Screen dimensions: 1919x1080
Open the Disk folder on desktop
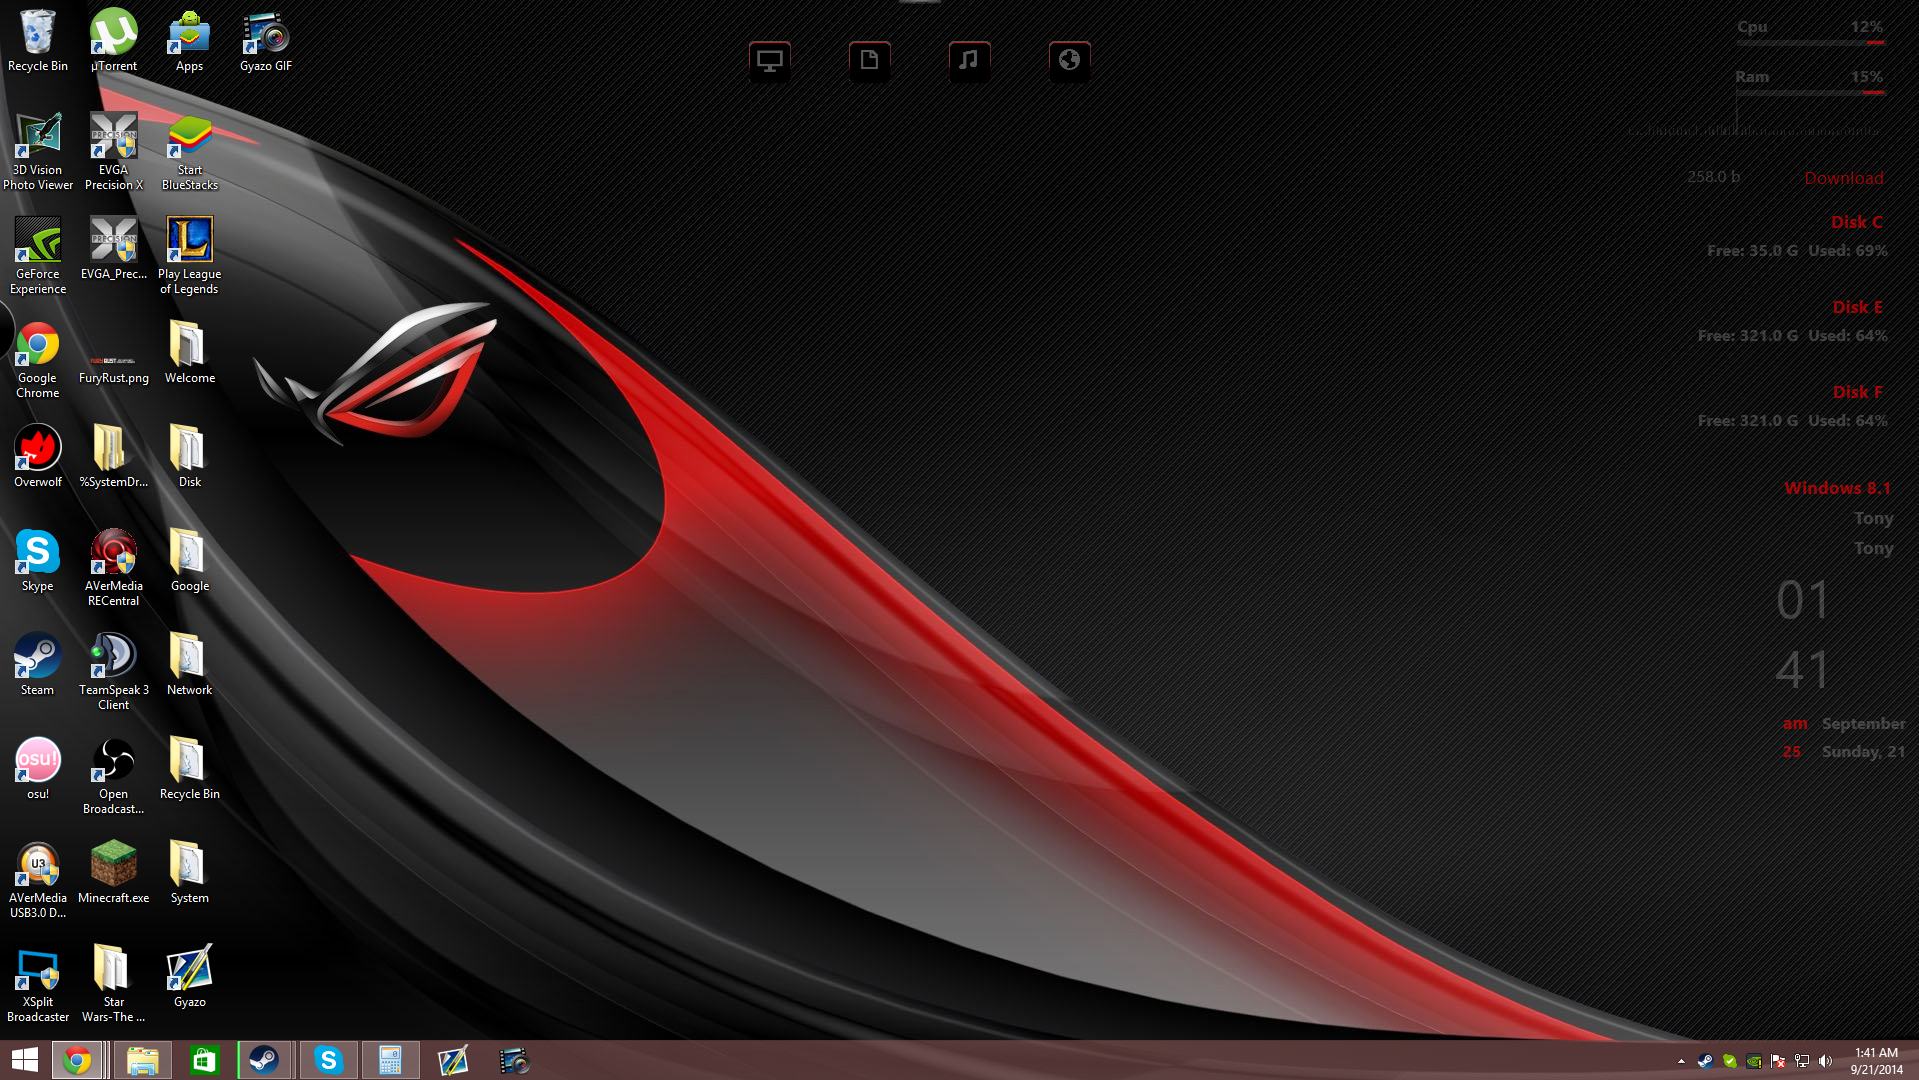[189, 456]
